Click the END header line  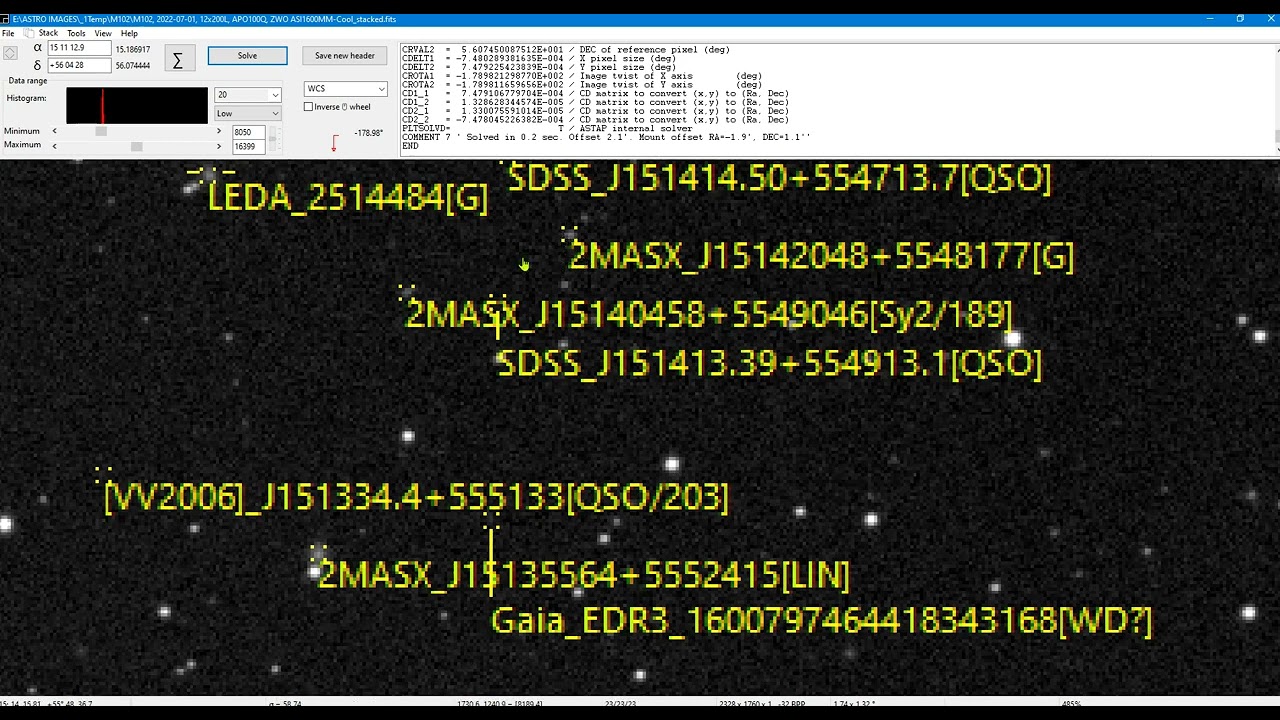click(x=409, y=146)
